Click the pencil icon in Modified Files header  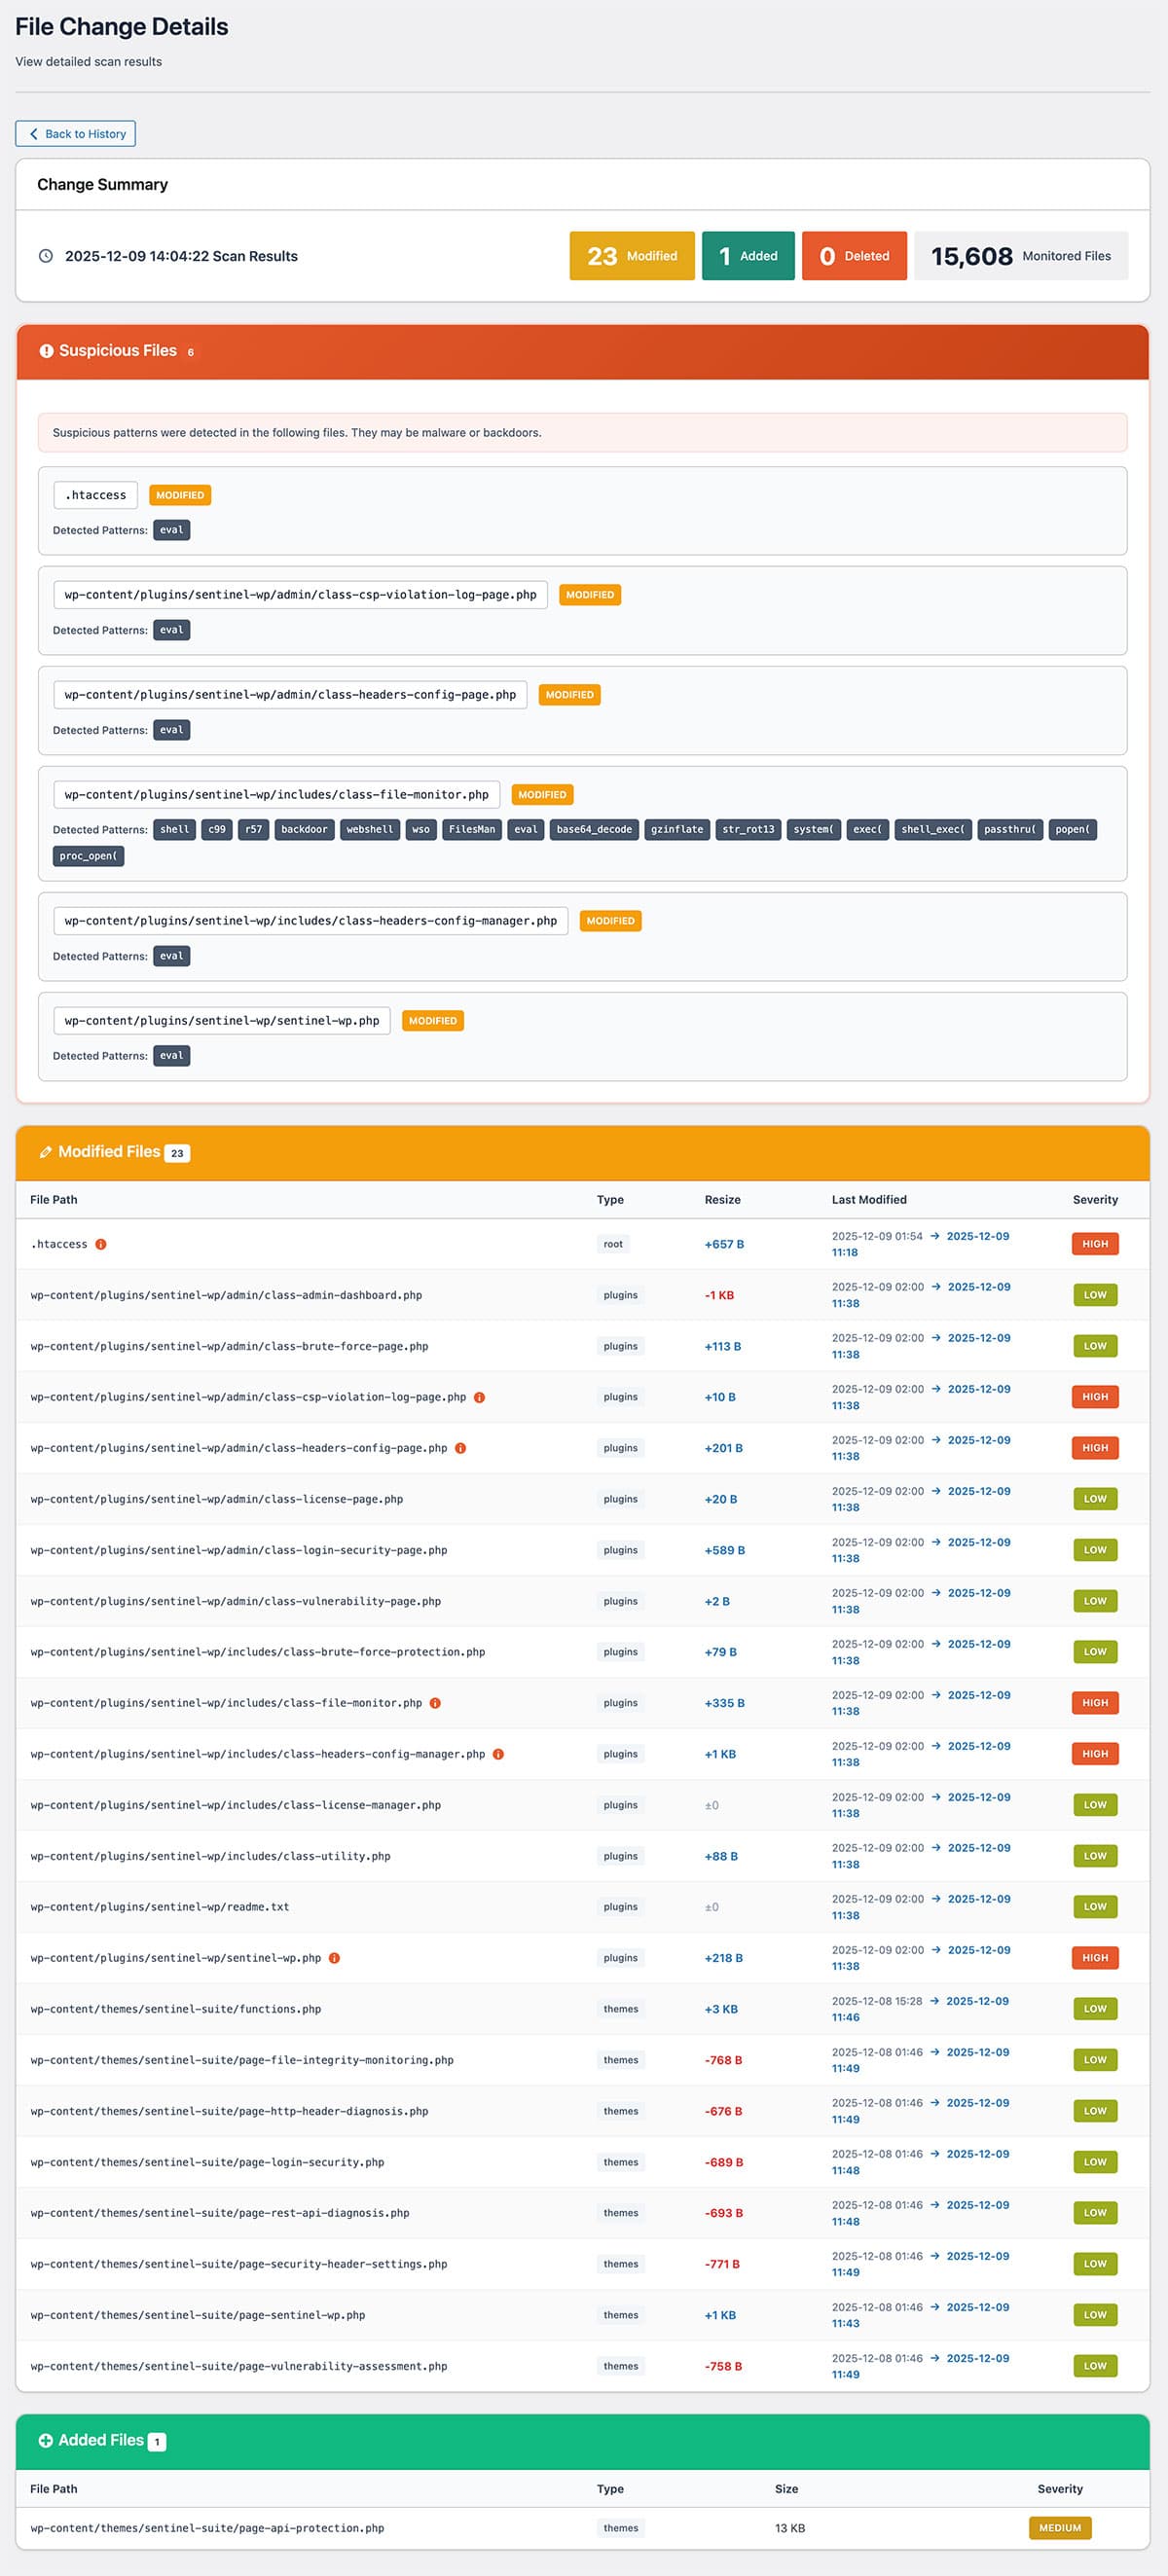click(46, 1152)
